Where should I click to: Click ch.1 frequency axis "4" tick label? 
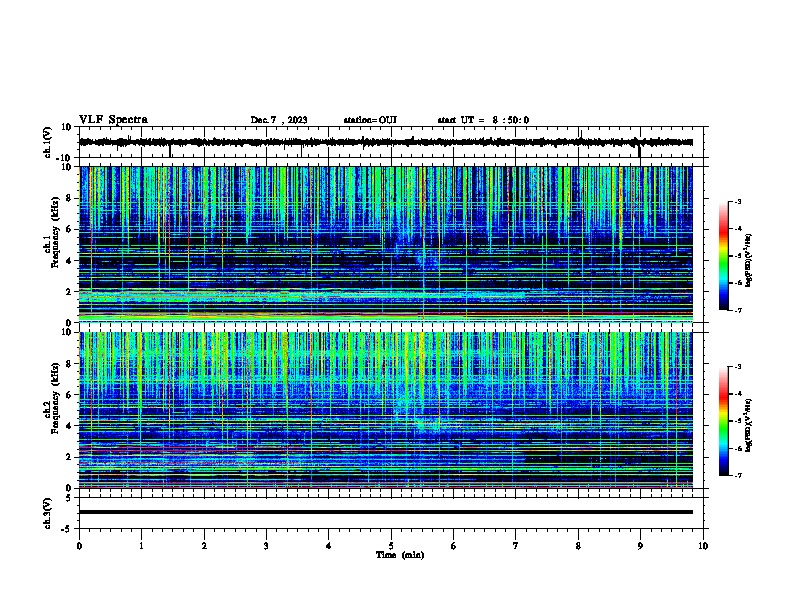pos(70,261)
